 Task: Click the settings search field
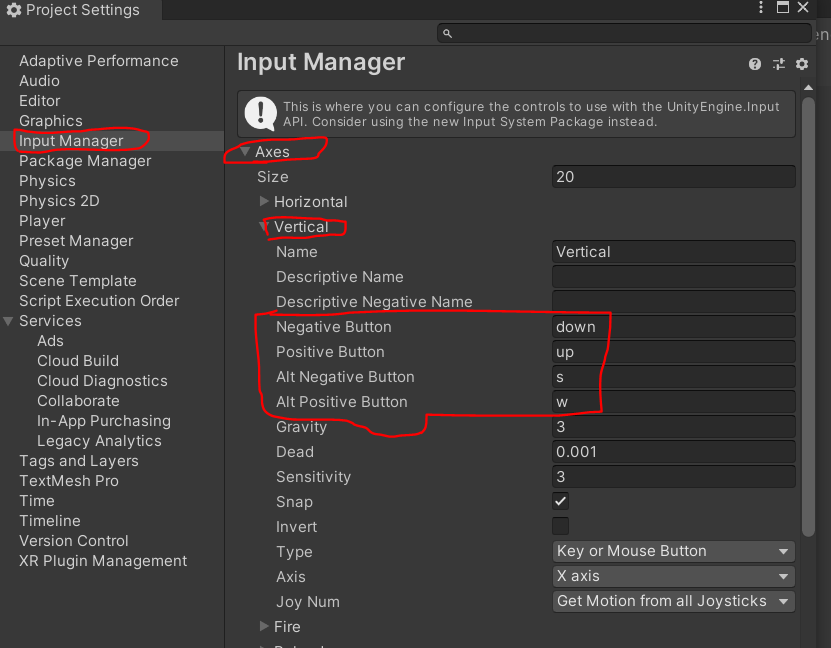coord(624,33)
